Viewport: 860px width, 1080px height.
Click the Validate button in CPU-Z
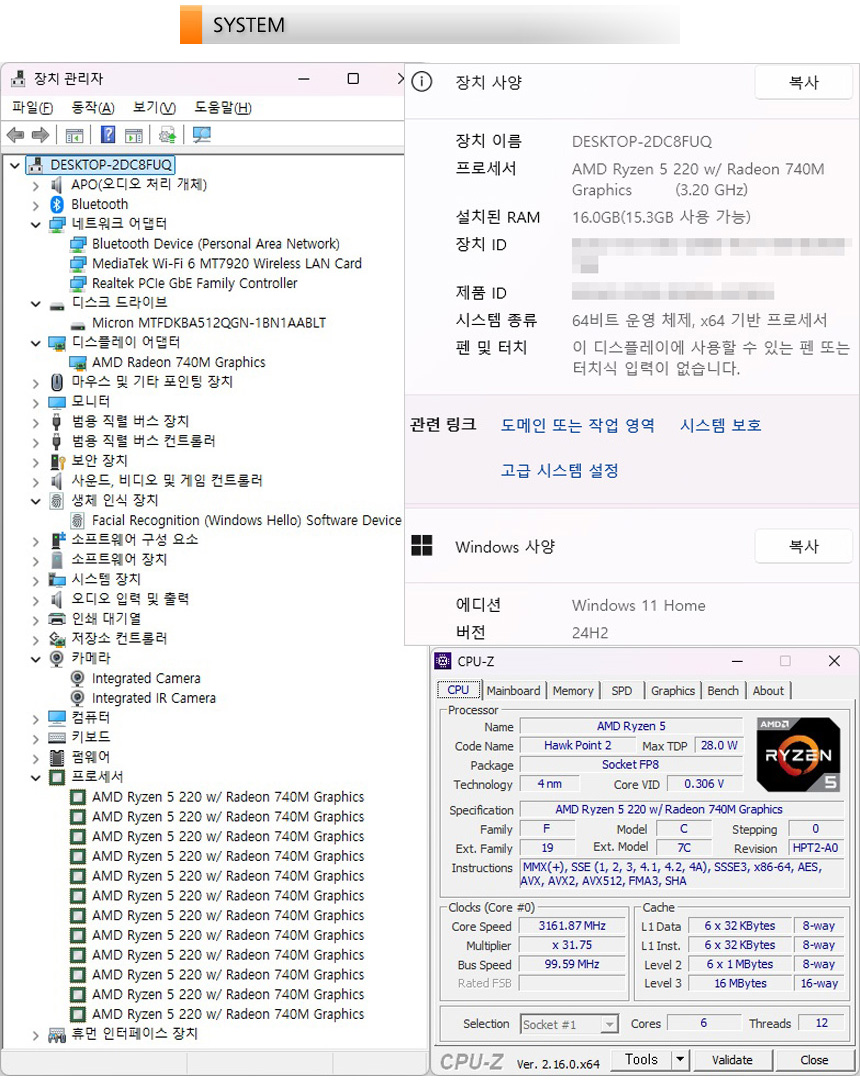tap(732, 1059)
